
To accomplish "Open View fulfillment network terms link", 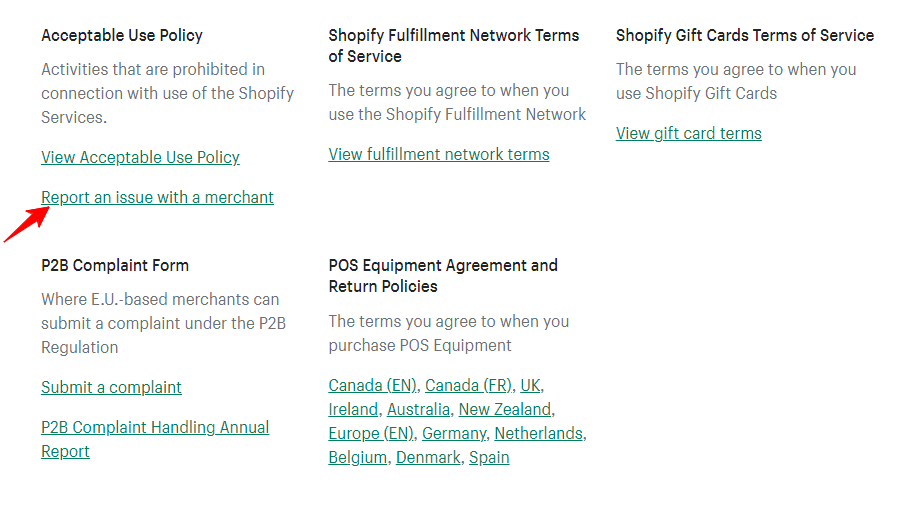I will point(438,154).
